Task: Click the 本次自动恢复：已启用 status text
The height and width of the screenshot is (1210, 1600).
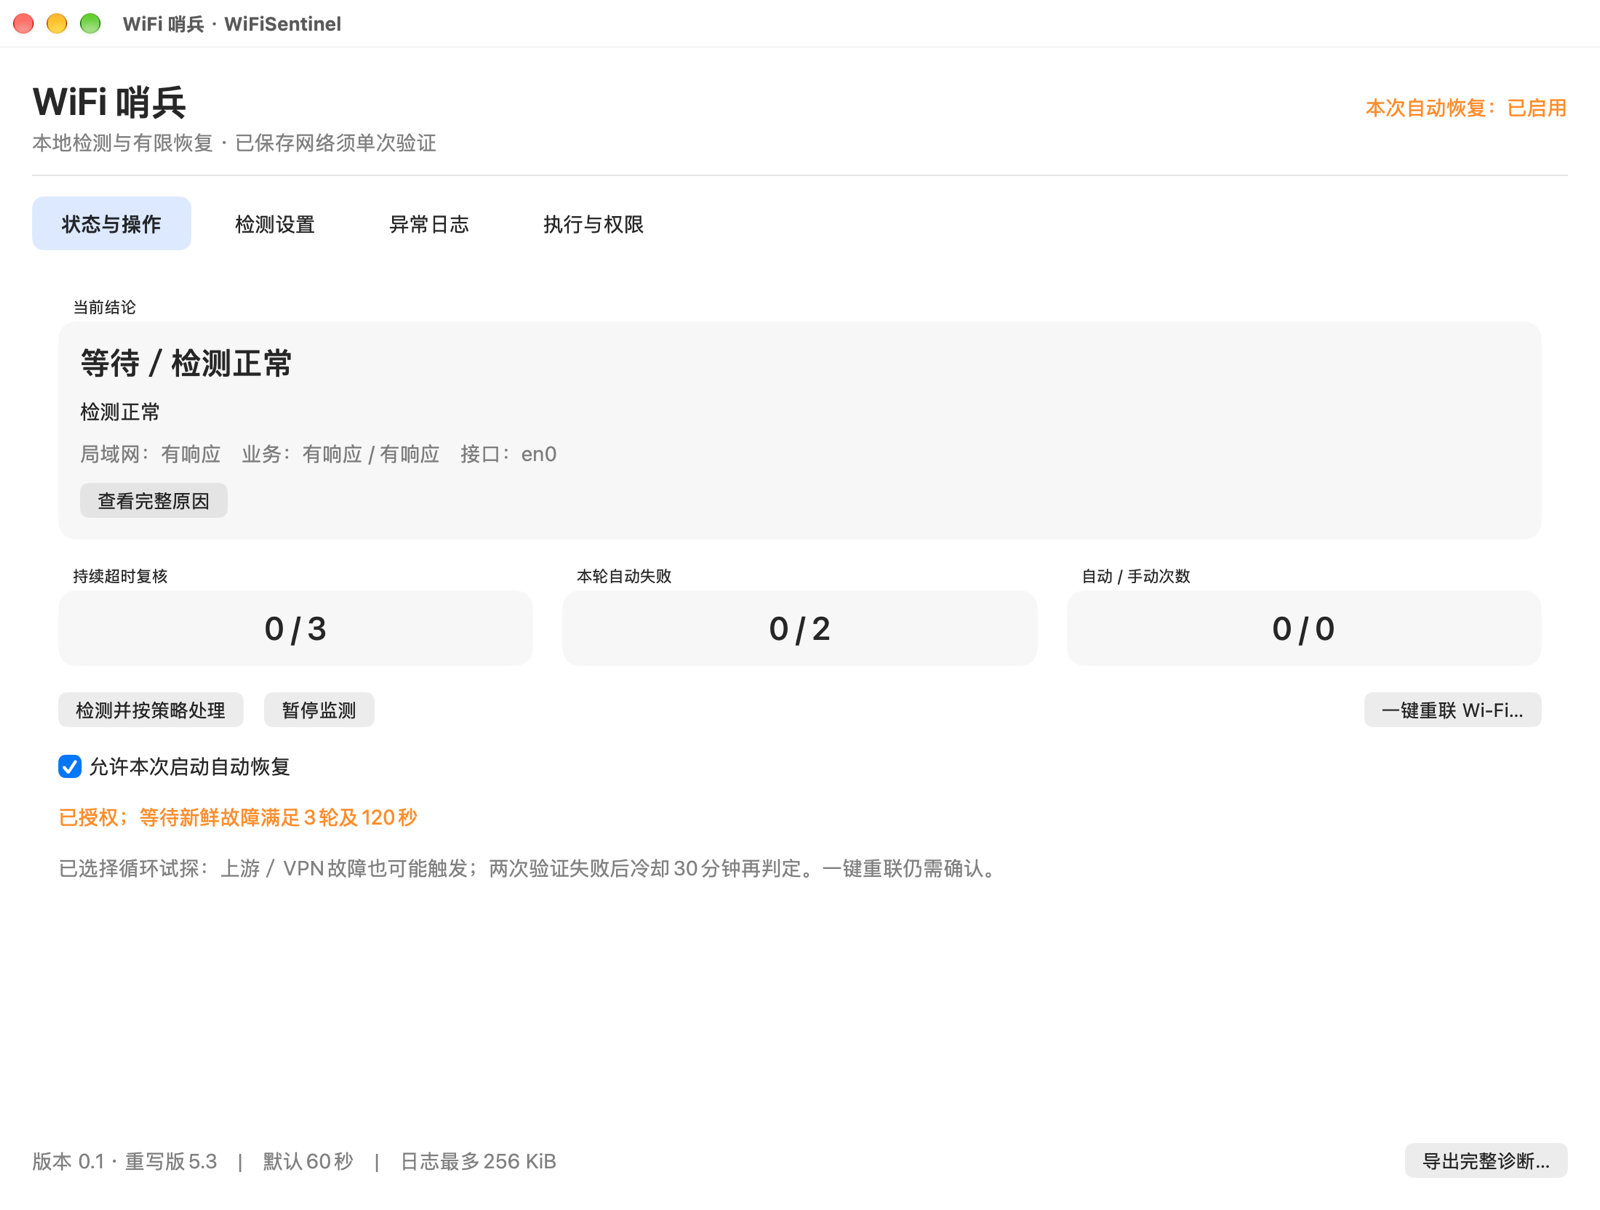Action: coord(1466,108)
